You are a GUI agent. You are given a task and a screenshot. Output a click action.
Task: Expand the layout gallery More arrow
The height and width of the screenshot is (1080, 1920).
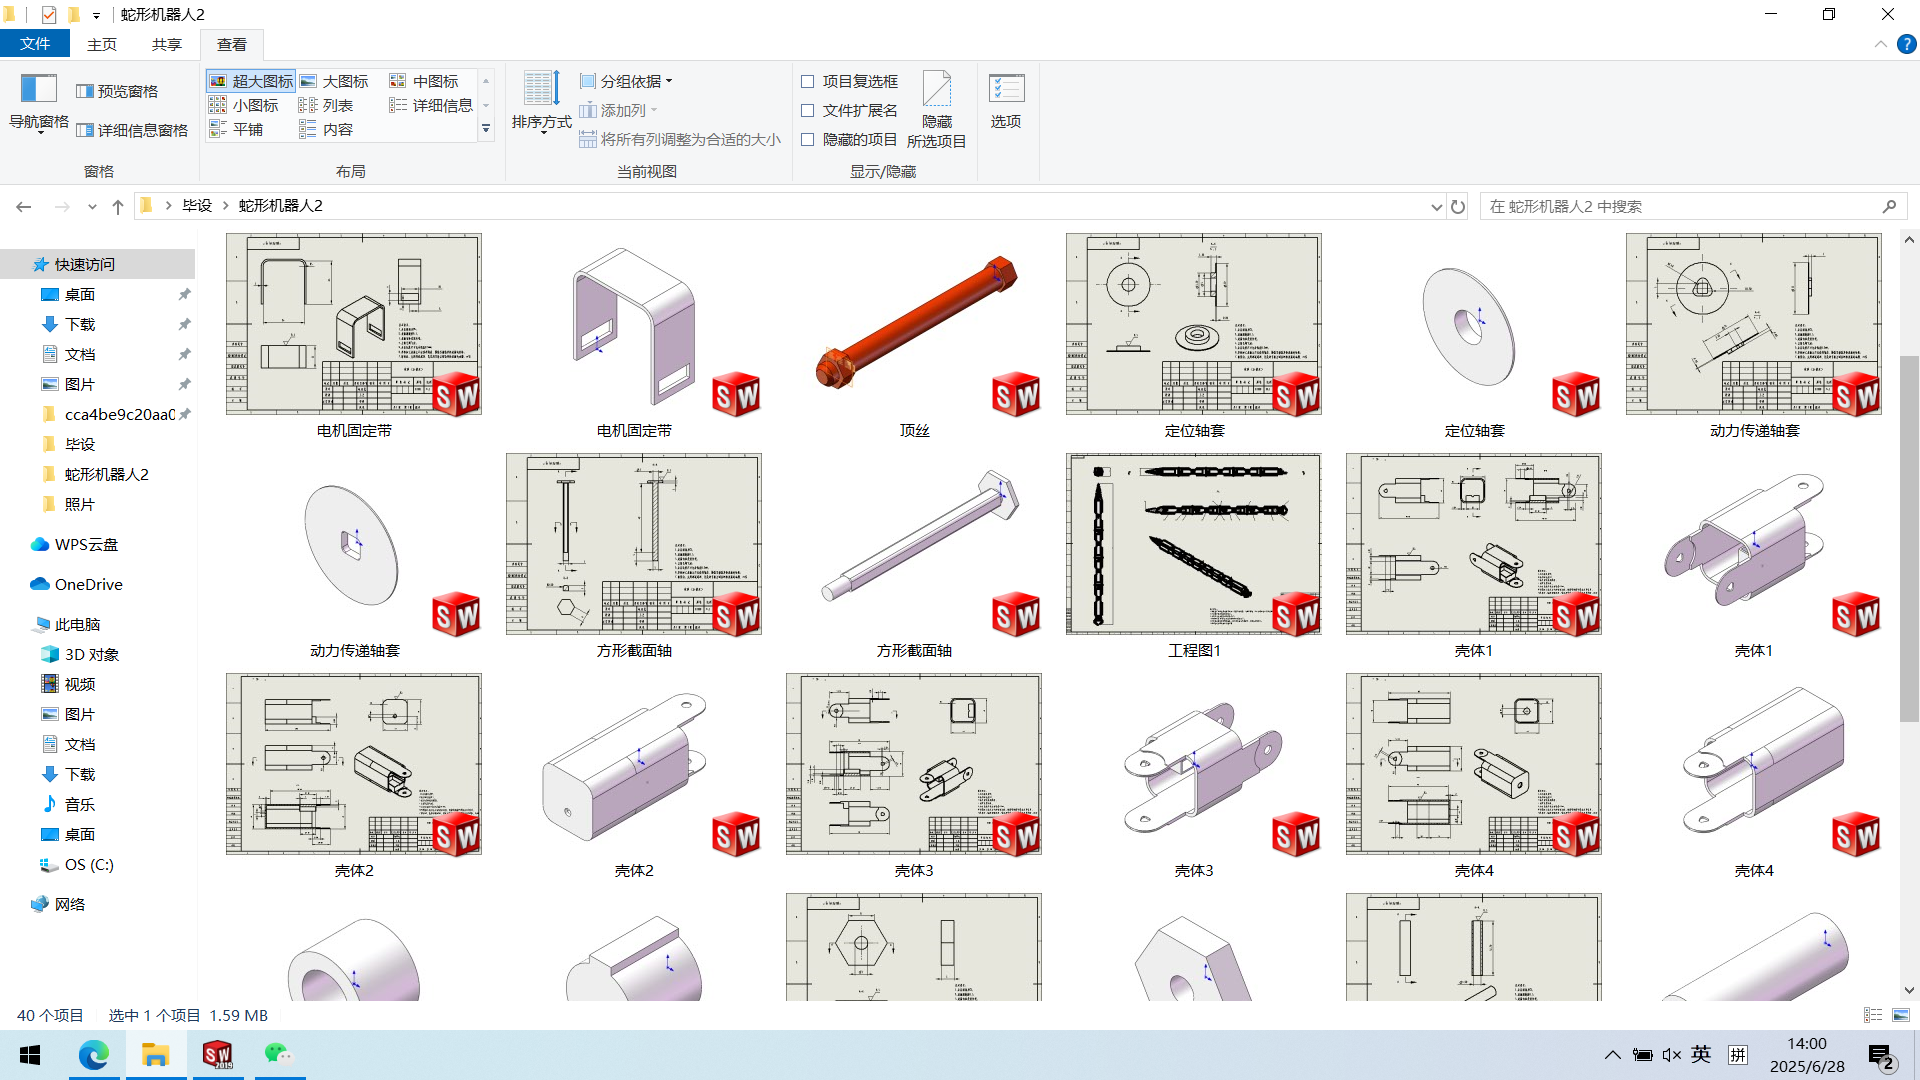(x=486, y=129)
